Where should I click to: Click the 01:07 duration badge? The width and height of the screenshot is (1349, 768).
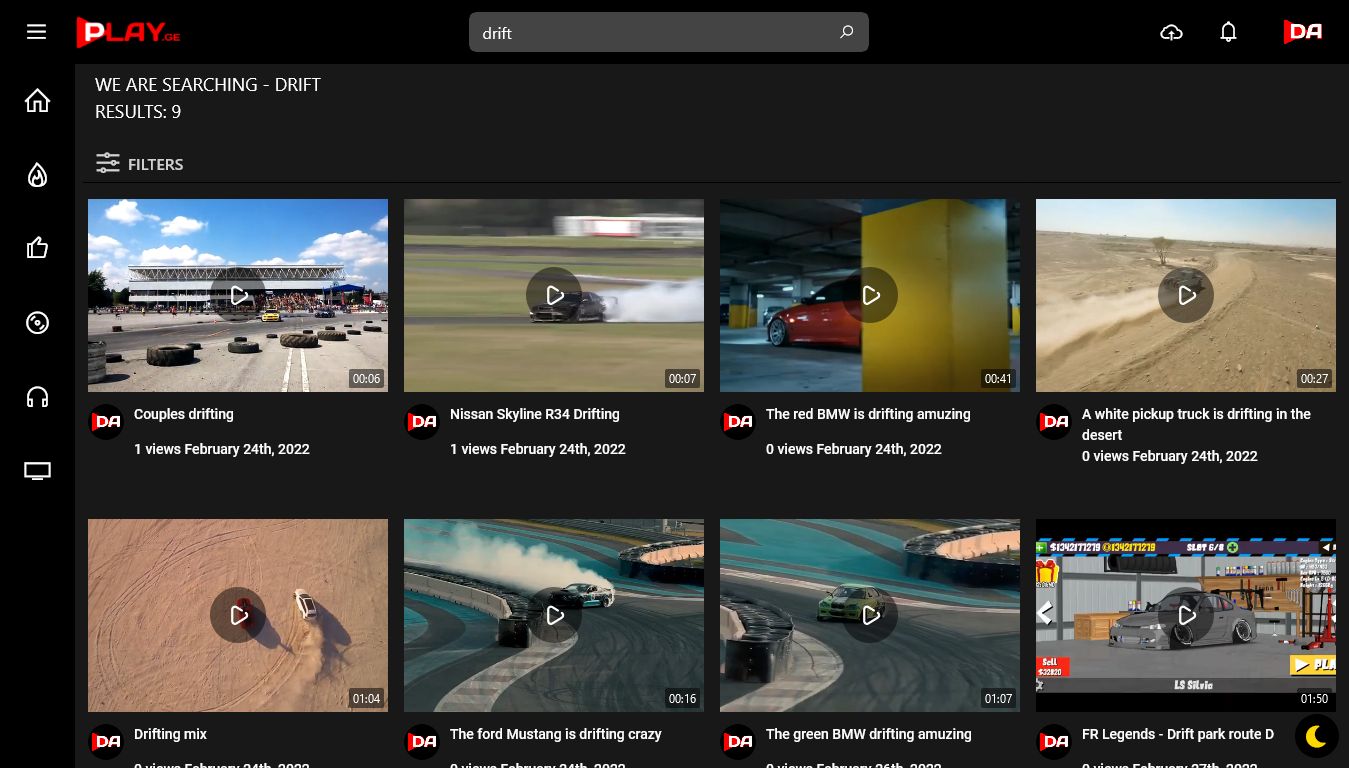point(998,699)
